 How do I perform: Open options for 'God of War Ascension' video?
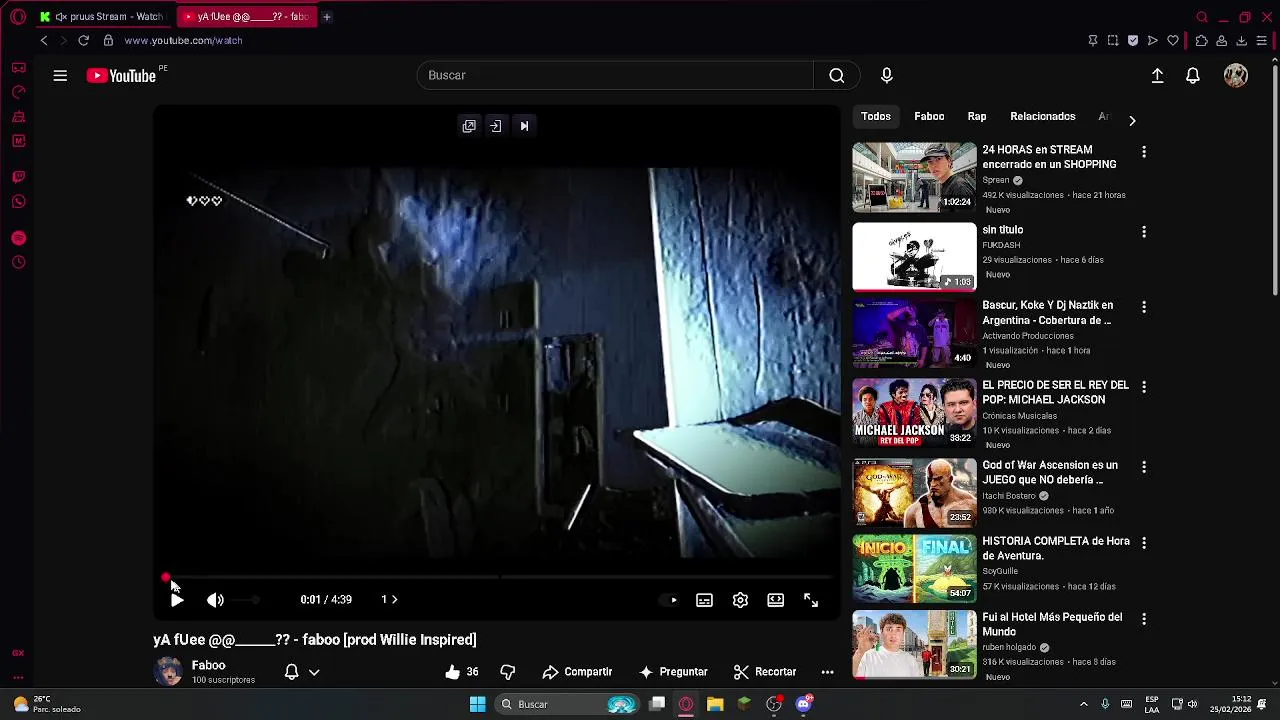pos(1144,467)
